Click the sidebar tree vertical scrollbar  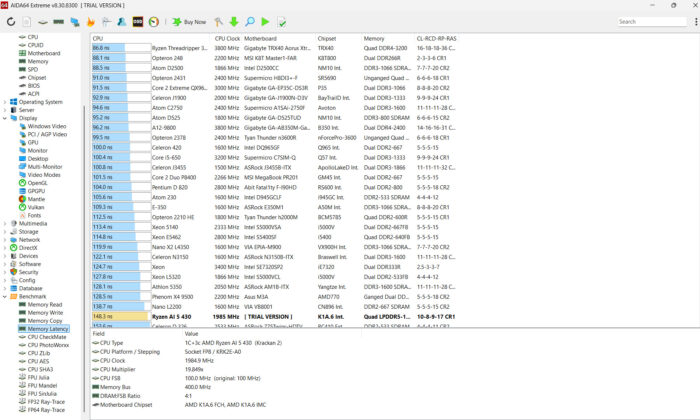(83, 259)
